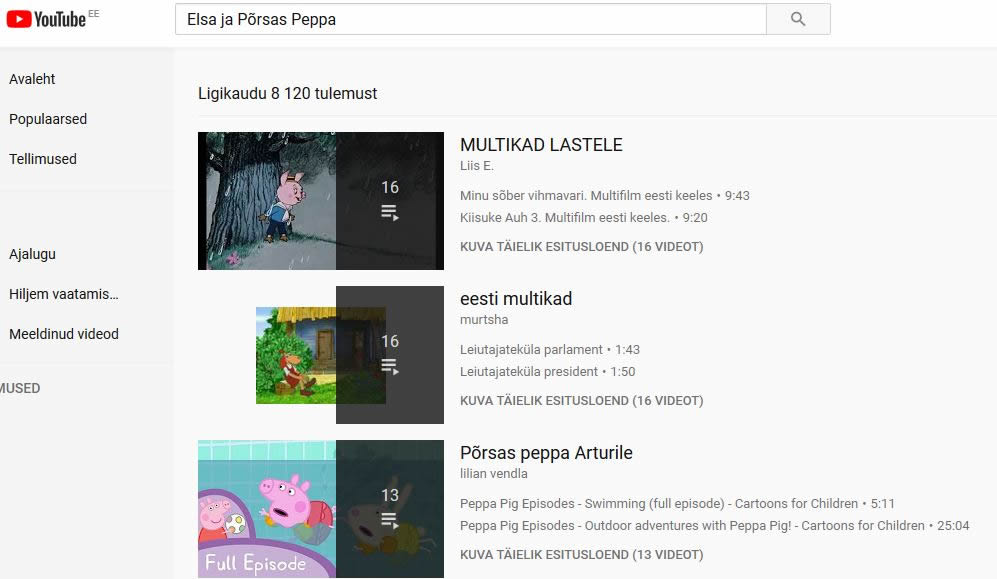The width and height of the screenshot is (997, 579).
Task: Play Leiutajateküla parlament video
Action: tap(550, 350)
